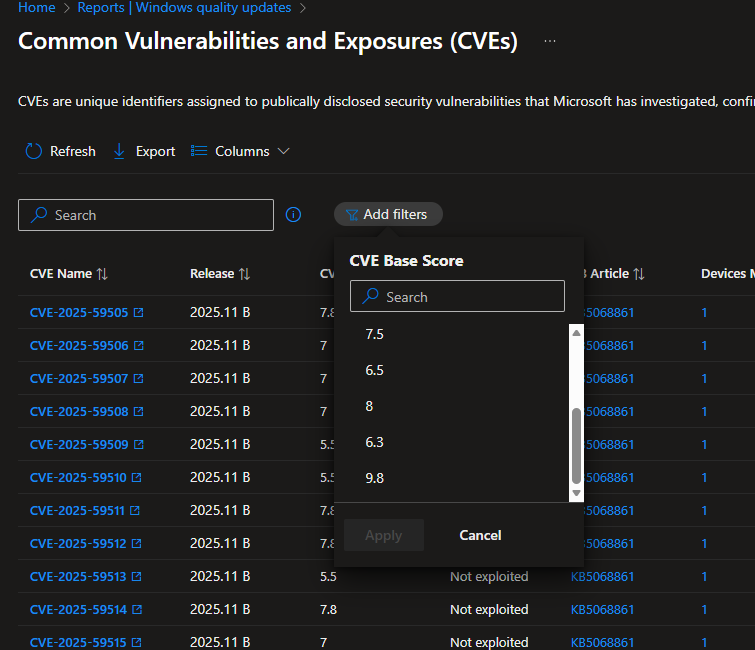Select the 7.5 base score option
This screenshot has height=650, width=755.
[375, 334]
